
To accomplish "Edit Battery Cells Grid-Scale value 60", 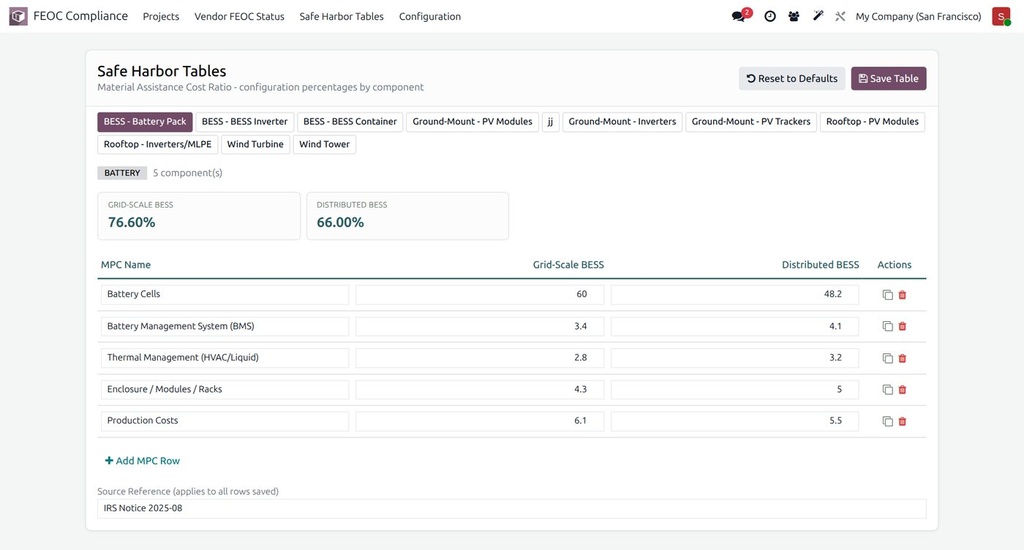I will (x=480, y=294).
